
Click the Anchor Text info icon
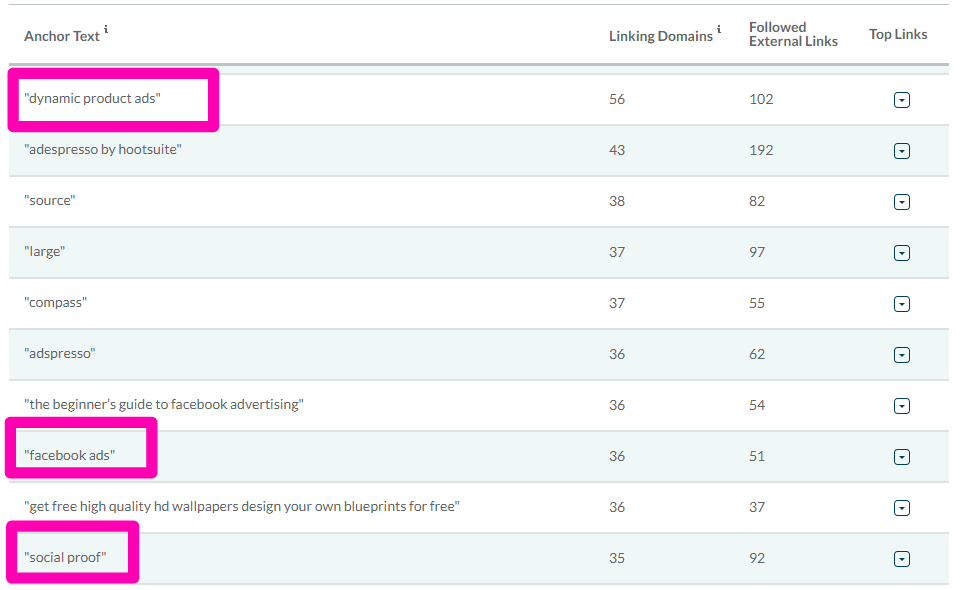tap(106, 29)
